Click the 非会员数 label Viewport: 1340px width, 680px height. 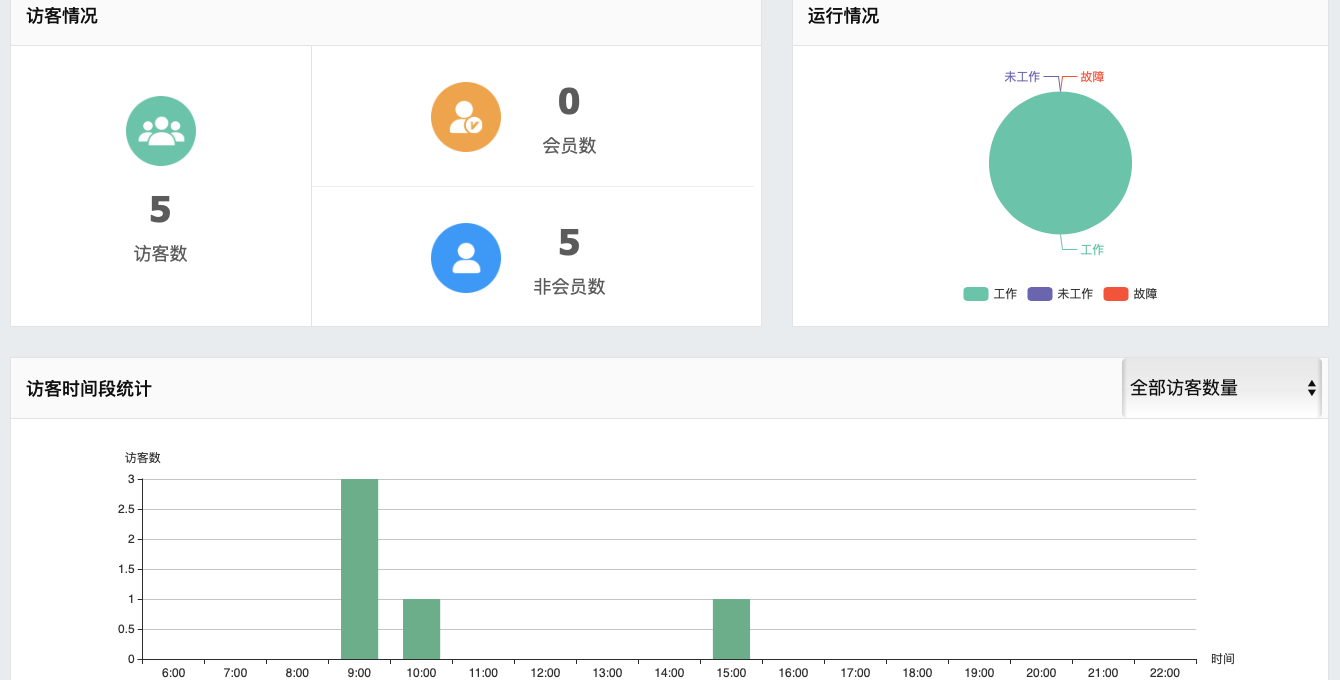click(x=569, y=286)
